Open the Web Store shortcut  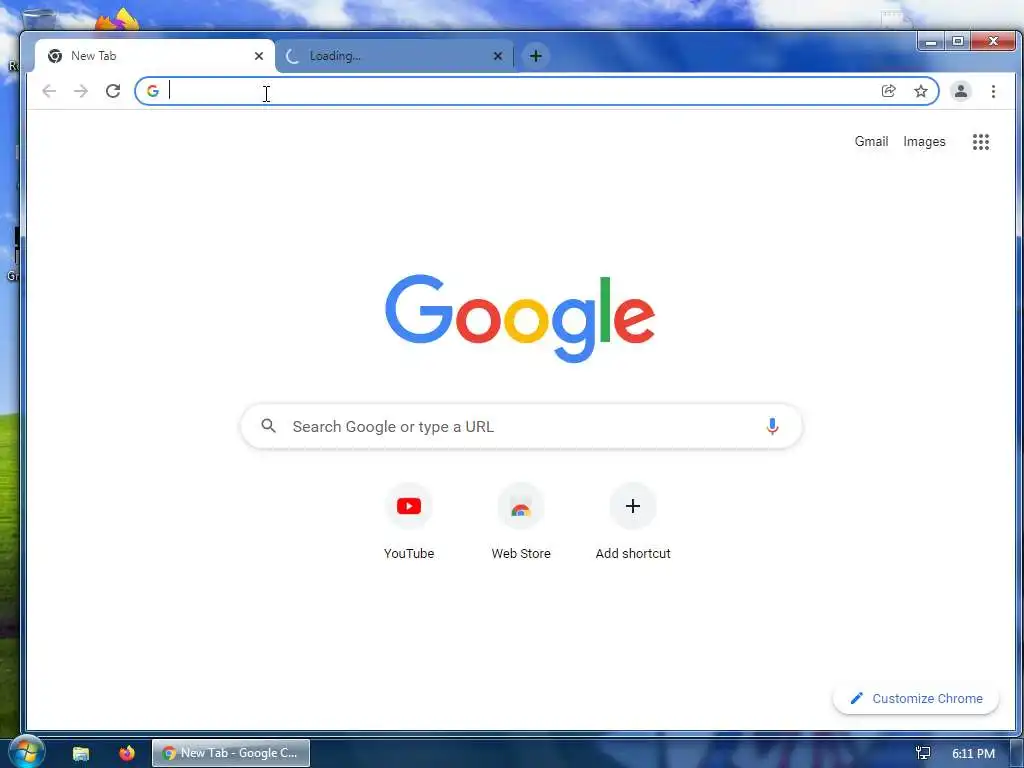click(520, 522)
